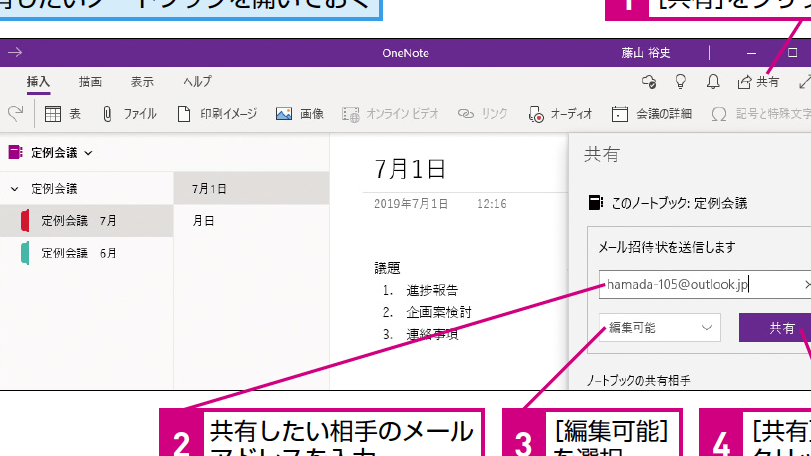
Task: Check the cloud sync status icon
Action: coord(649,82)
